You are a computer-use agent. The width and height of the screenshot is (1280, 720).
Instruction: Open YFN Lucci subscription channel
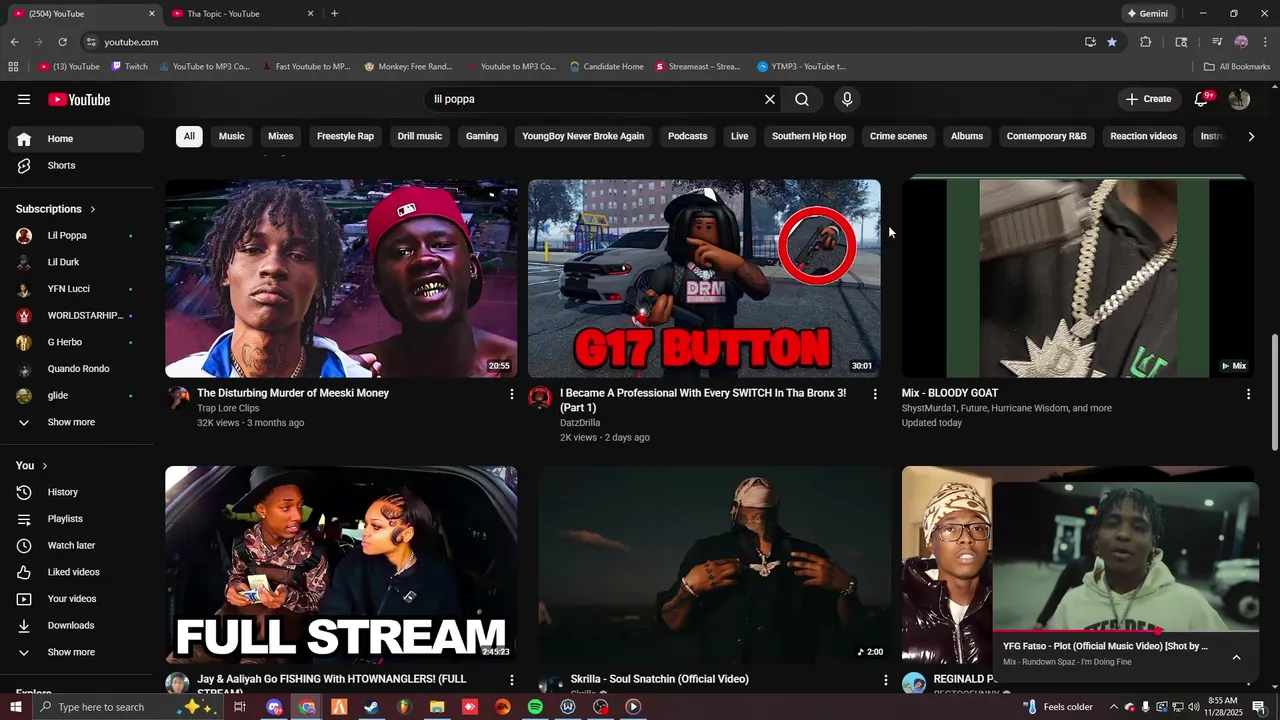point(76,289)
